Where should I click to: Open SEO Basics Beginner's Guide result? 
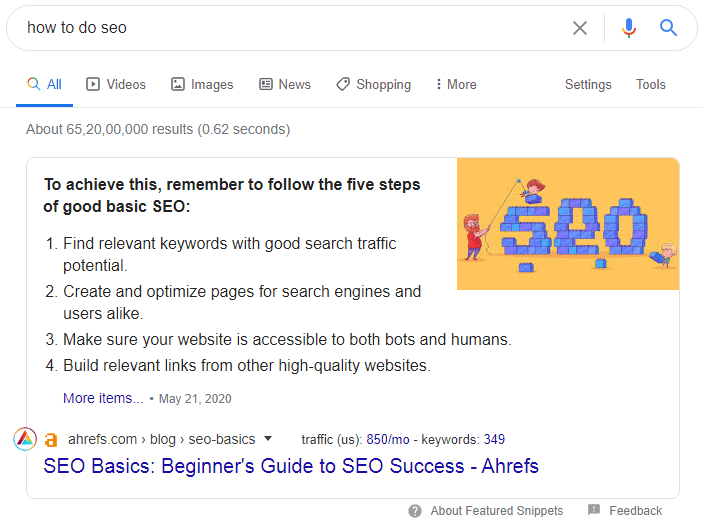pyautogui.click(x=291, y=466)
